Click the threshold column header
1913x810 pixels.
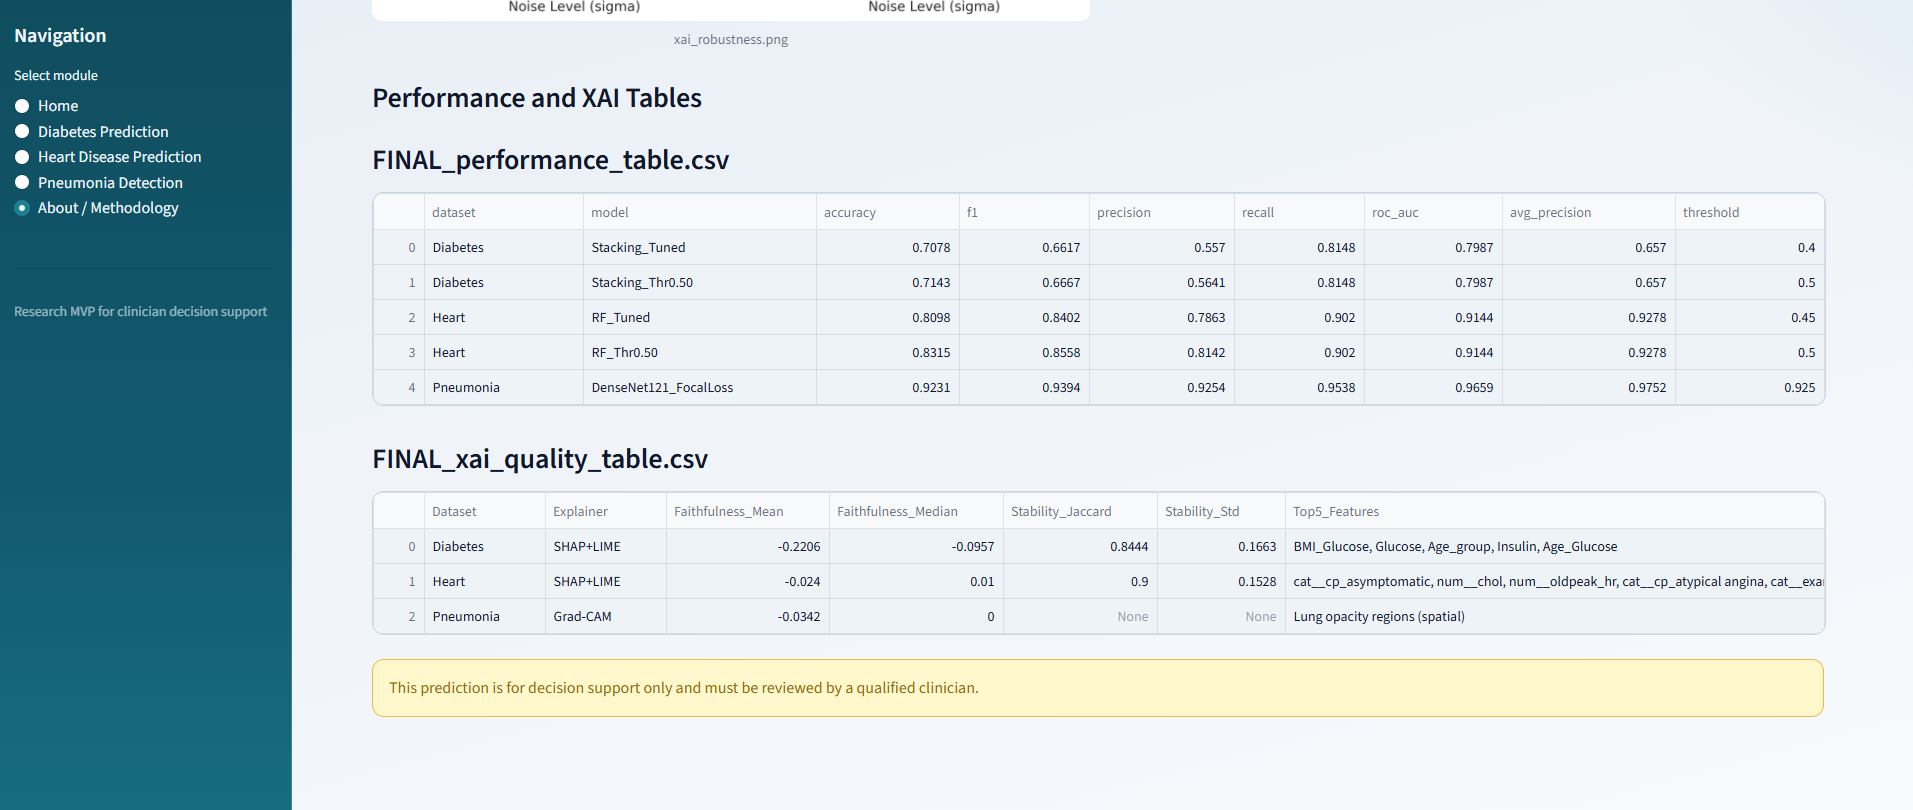(1749, 212)
